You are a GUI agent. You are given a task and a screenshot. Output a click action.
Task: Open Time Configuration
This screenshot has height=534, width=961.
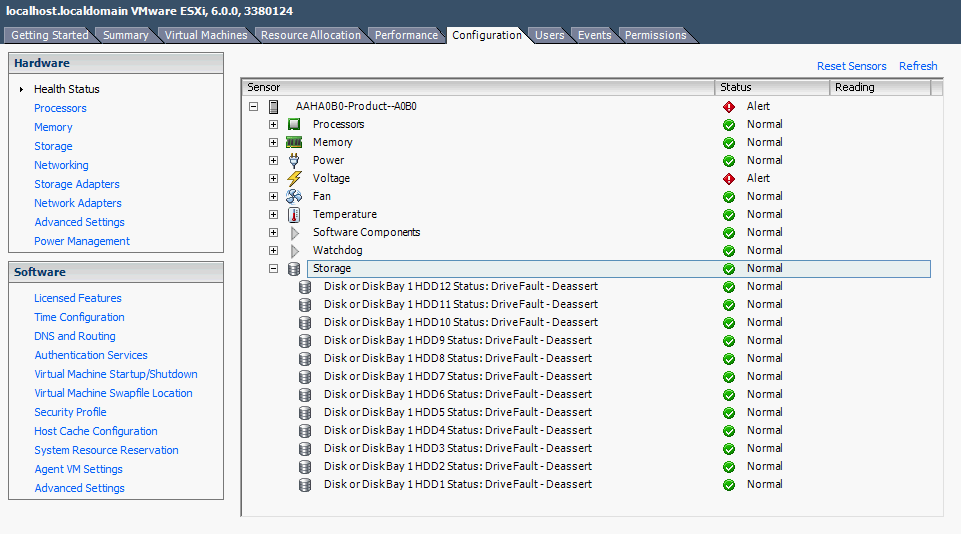79,318
